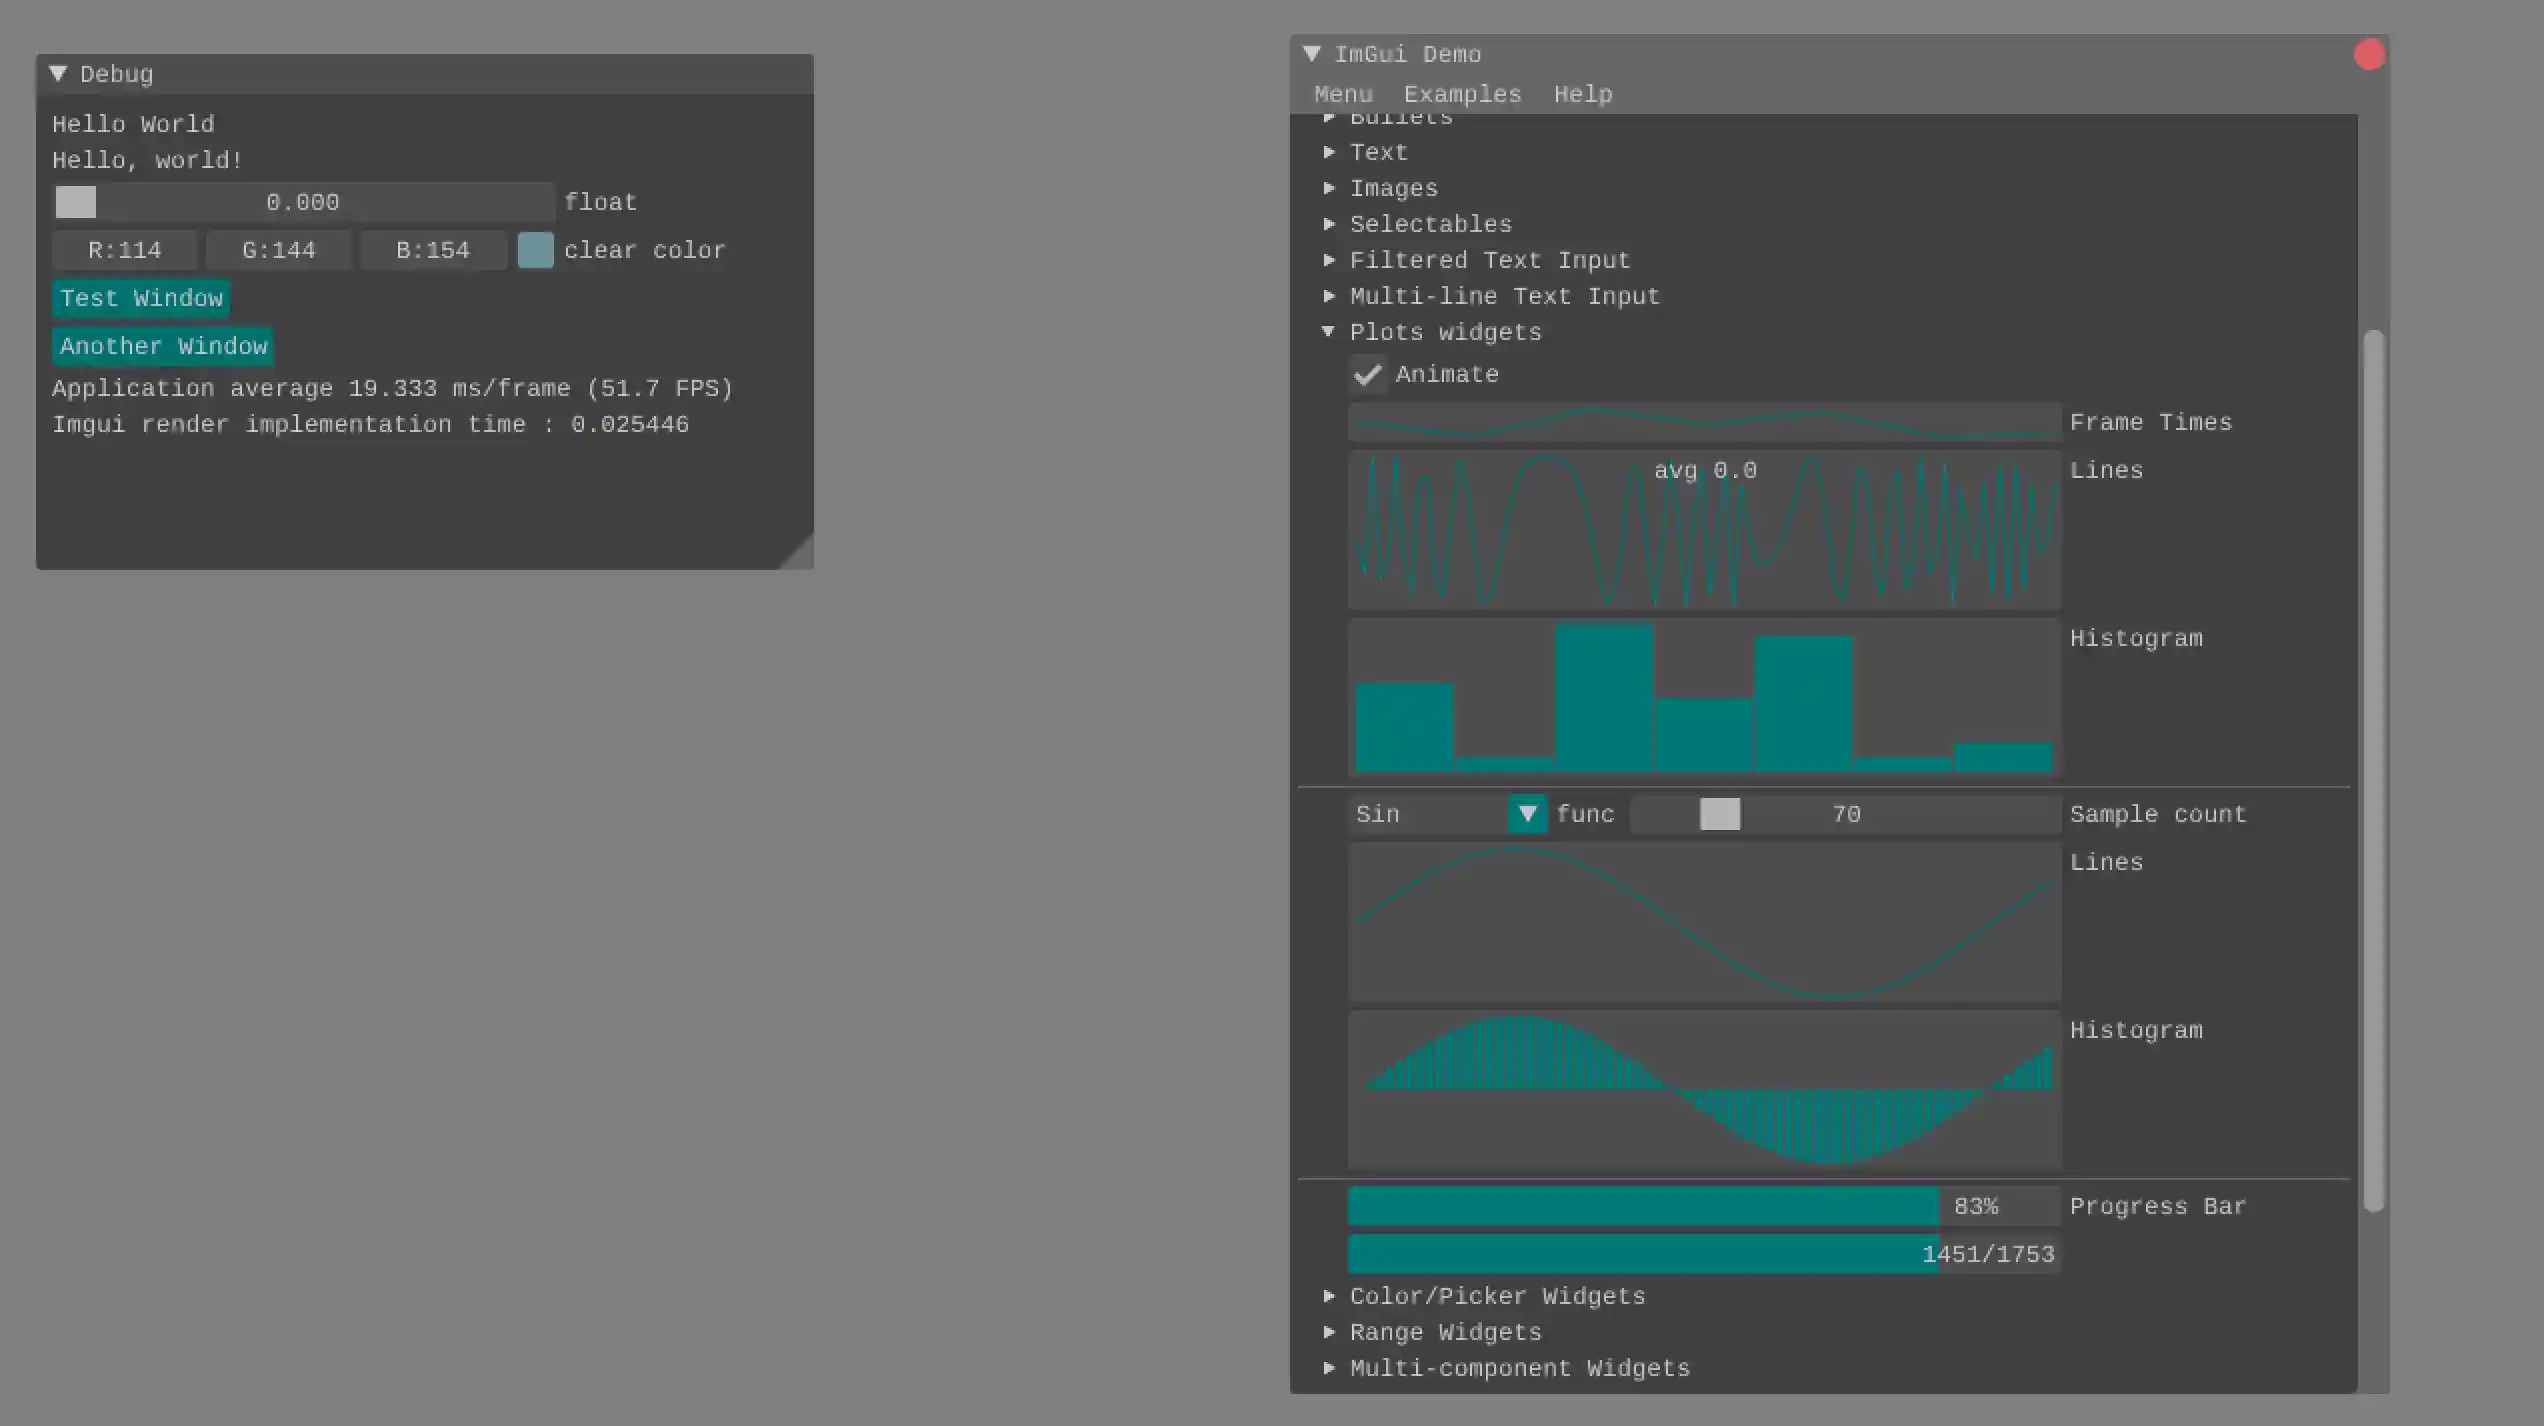Collapse the Debug window header triangle
Image resolution: width=2544 pixels, height=1426 pixels.
pyautogui.click(x=58, y=73)
